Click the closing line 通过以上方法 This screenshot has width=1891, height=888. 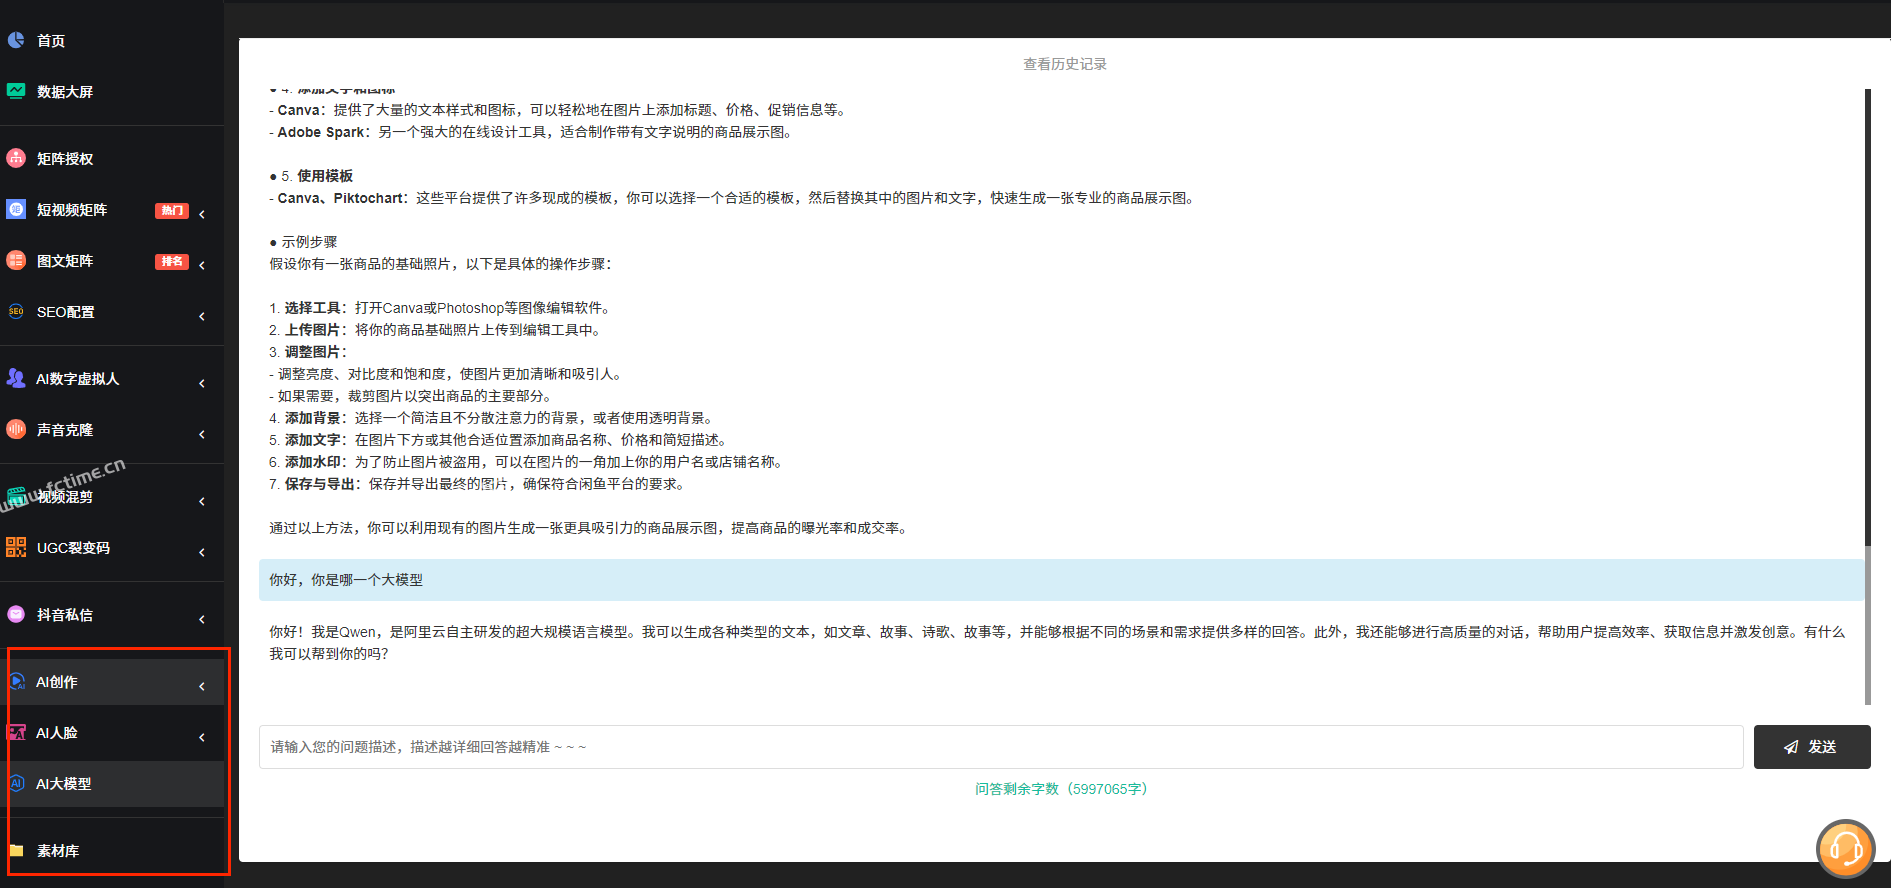(x=591, y=528)
